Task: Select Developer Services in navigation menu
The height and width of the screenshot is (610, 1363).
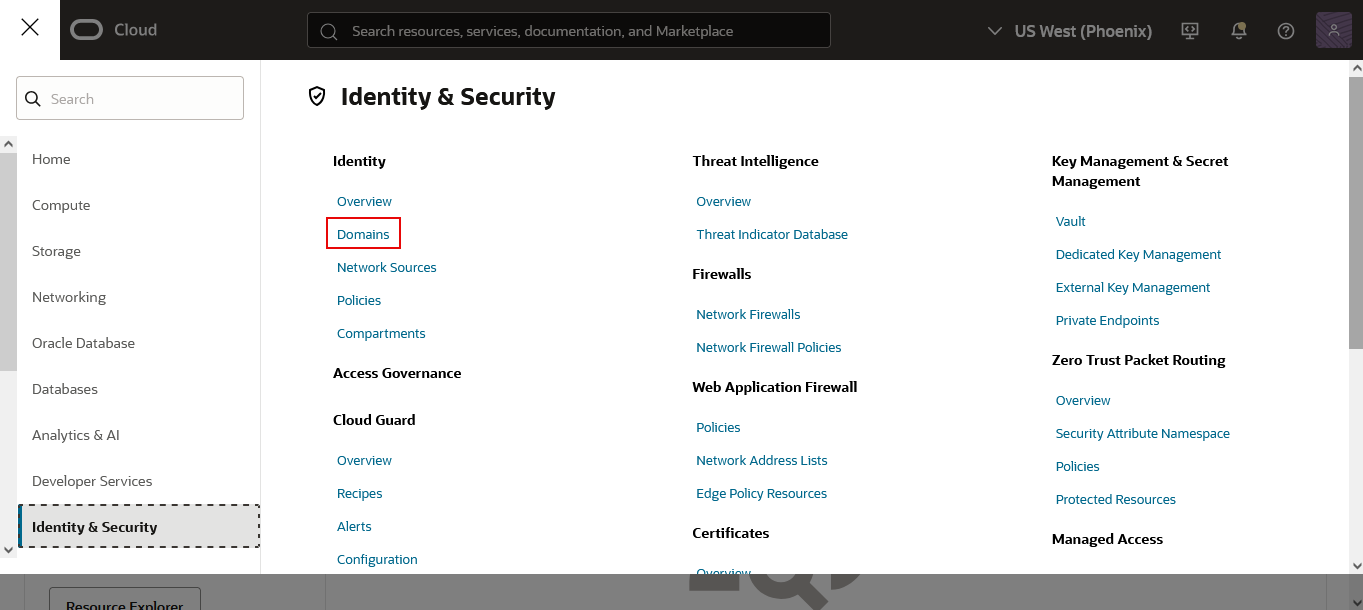Action: coord(92,481)
